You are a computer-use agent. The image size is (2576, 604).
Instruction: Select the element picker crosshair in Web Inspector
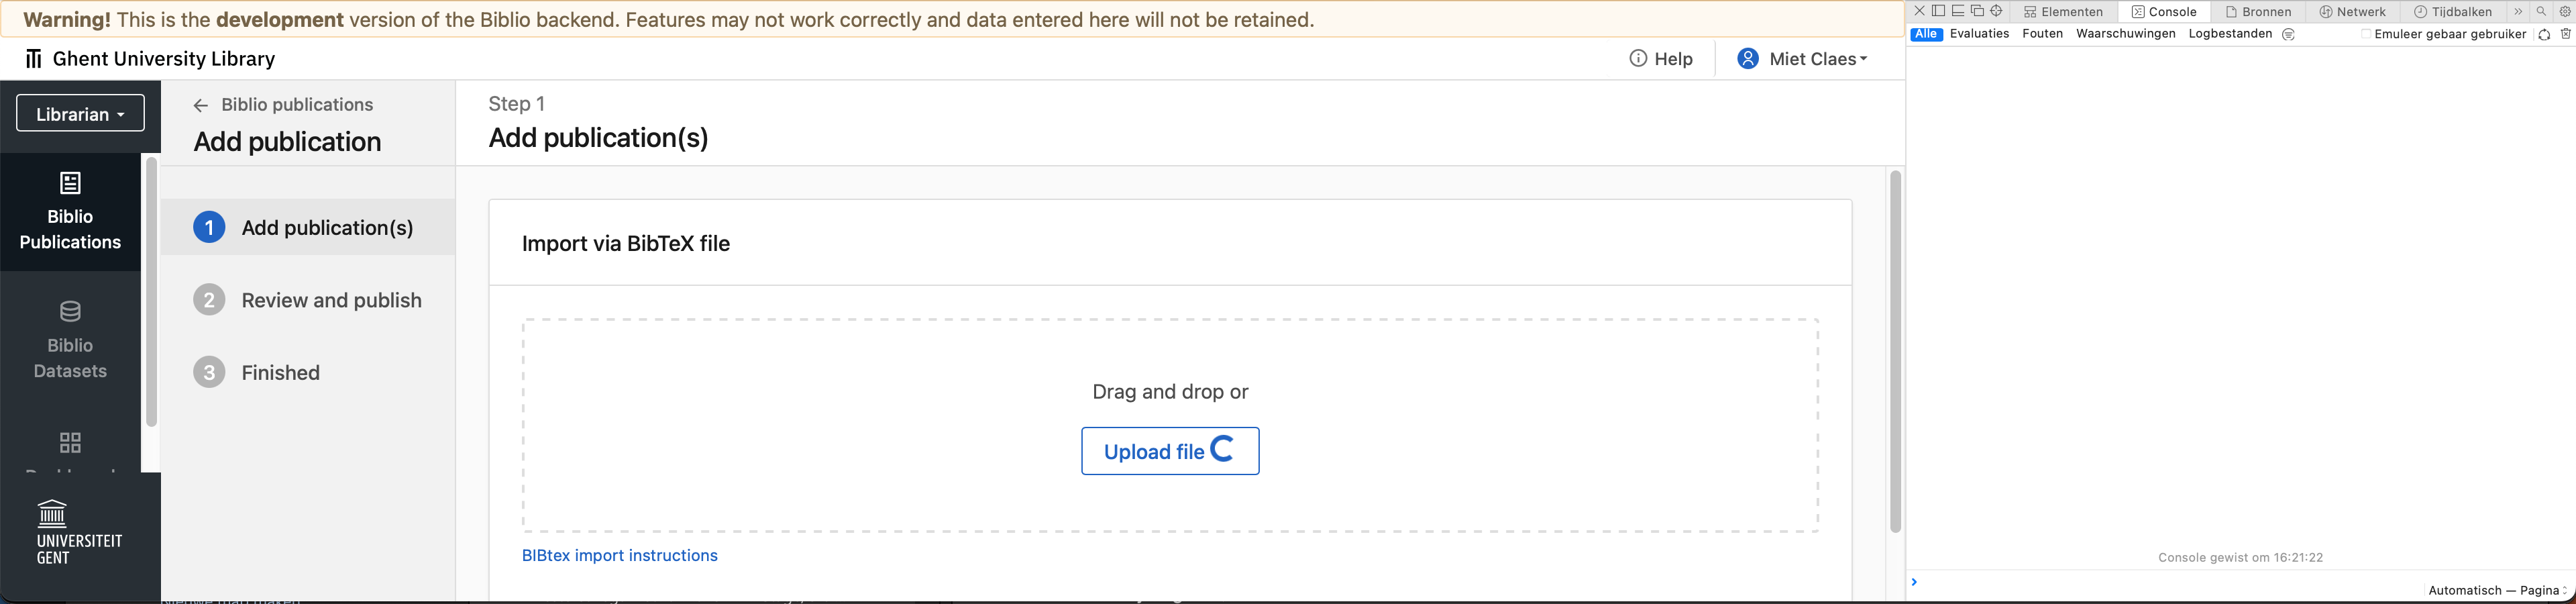tap(1997, 11)
